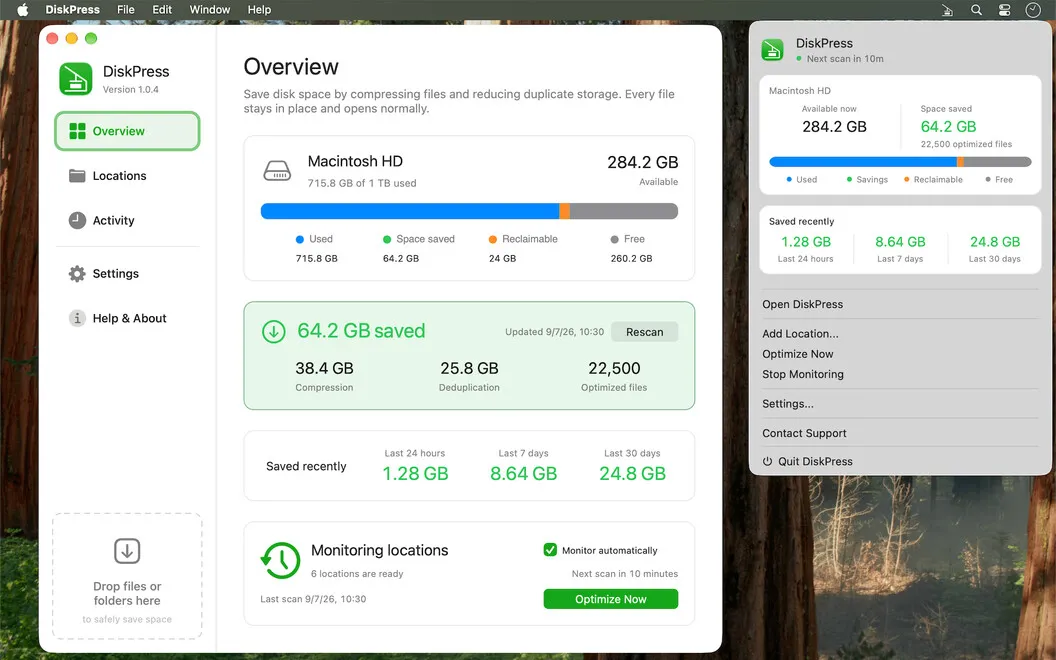Click the "260.2 GB" Free value
1056x660 pixels.
[x=631, y=259]
